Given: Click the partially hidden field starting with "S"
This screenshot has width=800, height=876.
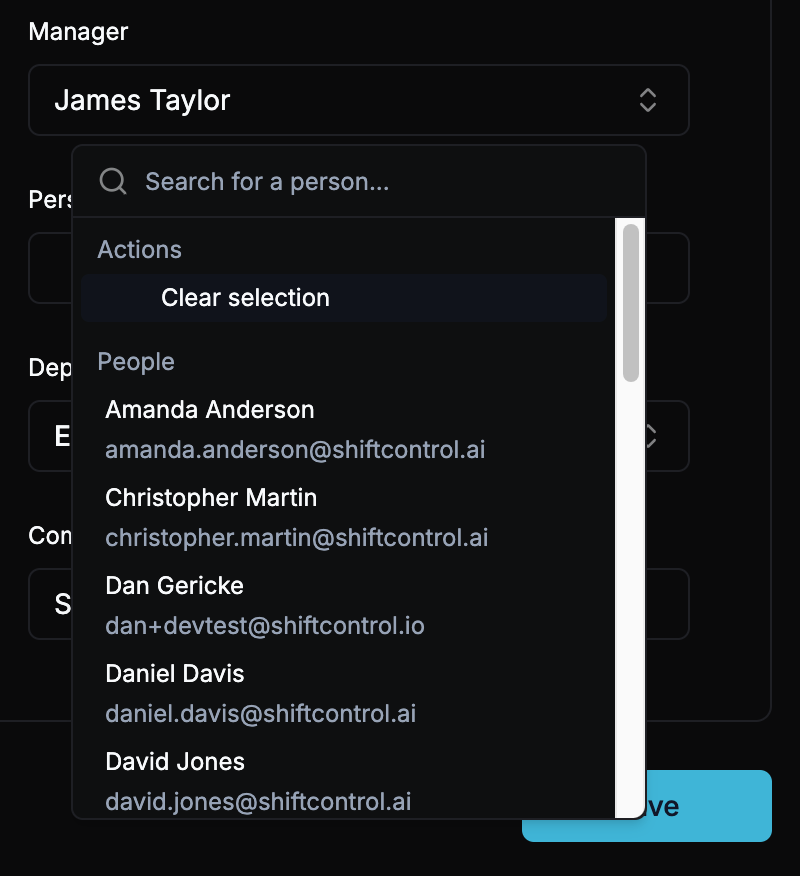Looking at the screenshot, I should (50, 604).
